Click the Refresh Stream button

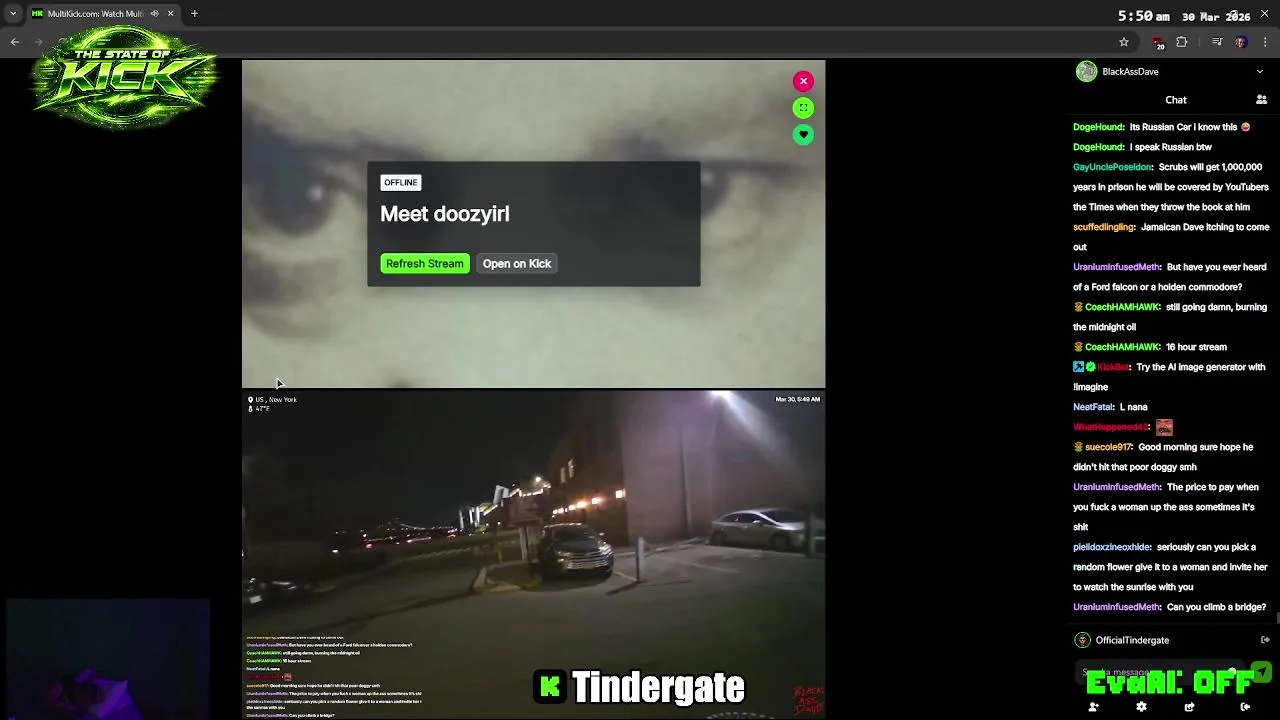click(x=425, y=264)
